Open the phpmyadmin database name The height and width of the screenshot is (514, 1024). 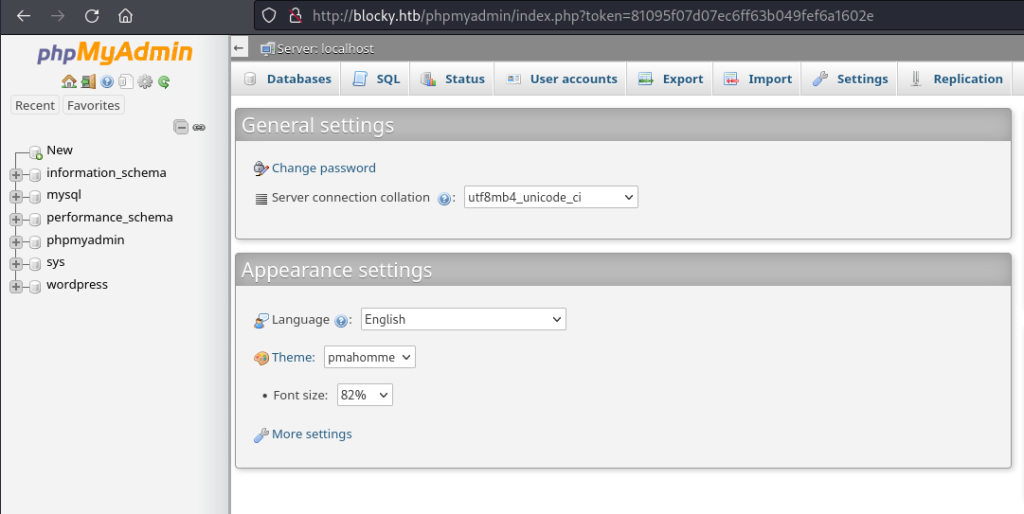(x=86, y=240)
